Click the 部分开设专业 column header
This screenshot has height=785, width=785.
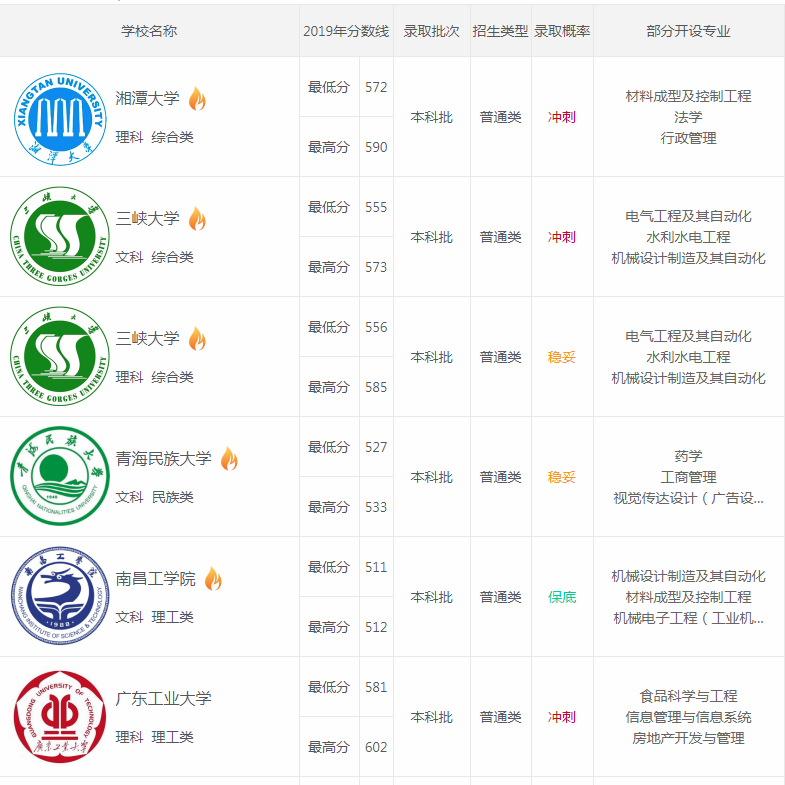pos(688,31)
